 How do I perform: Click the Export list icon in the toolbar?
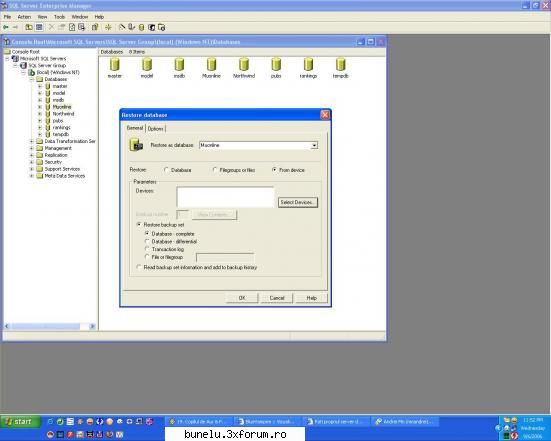(82, 27)
